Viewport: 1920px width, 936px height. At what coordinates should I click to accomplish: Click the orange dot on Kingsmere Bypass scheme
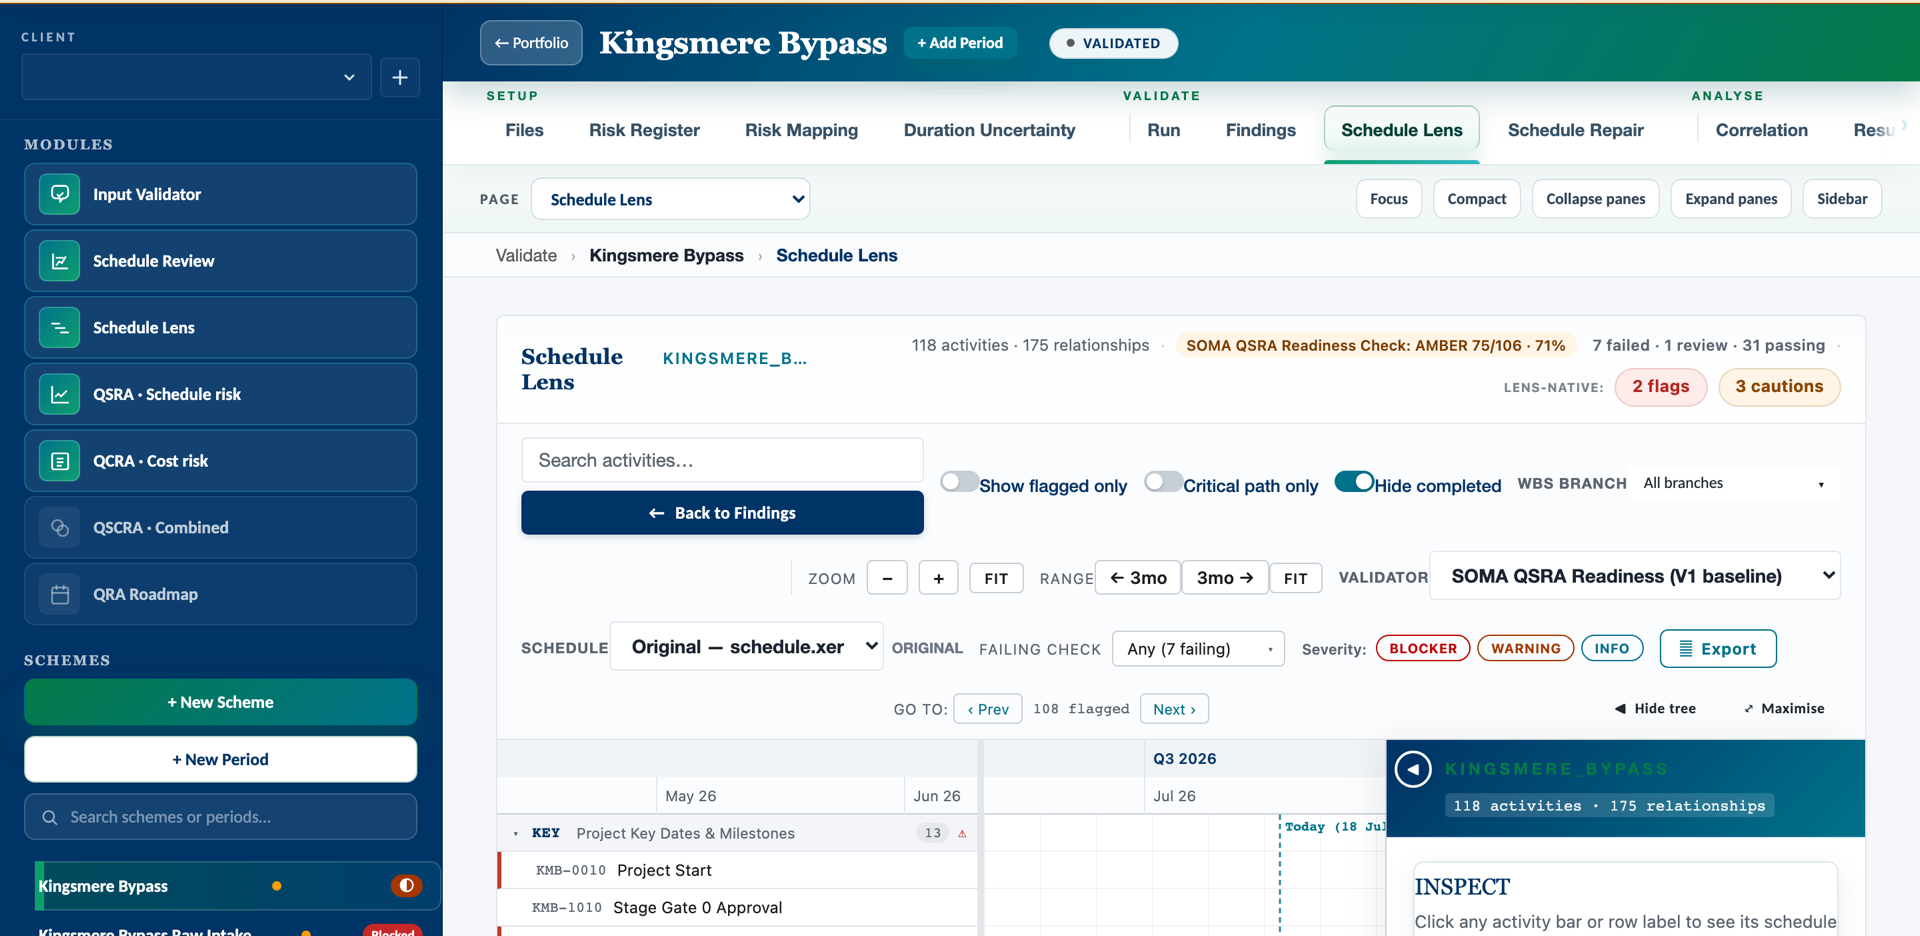277,886
